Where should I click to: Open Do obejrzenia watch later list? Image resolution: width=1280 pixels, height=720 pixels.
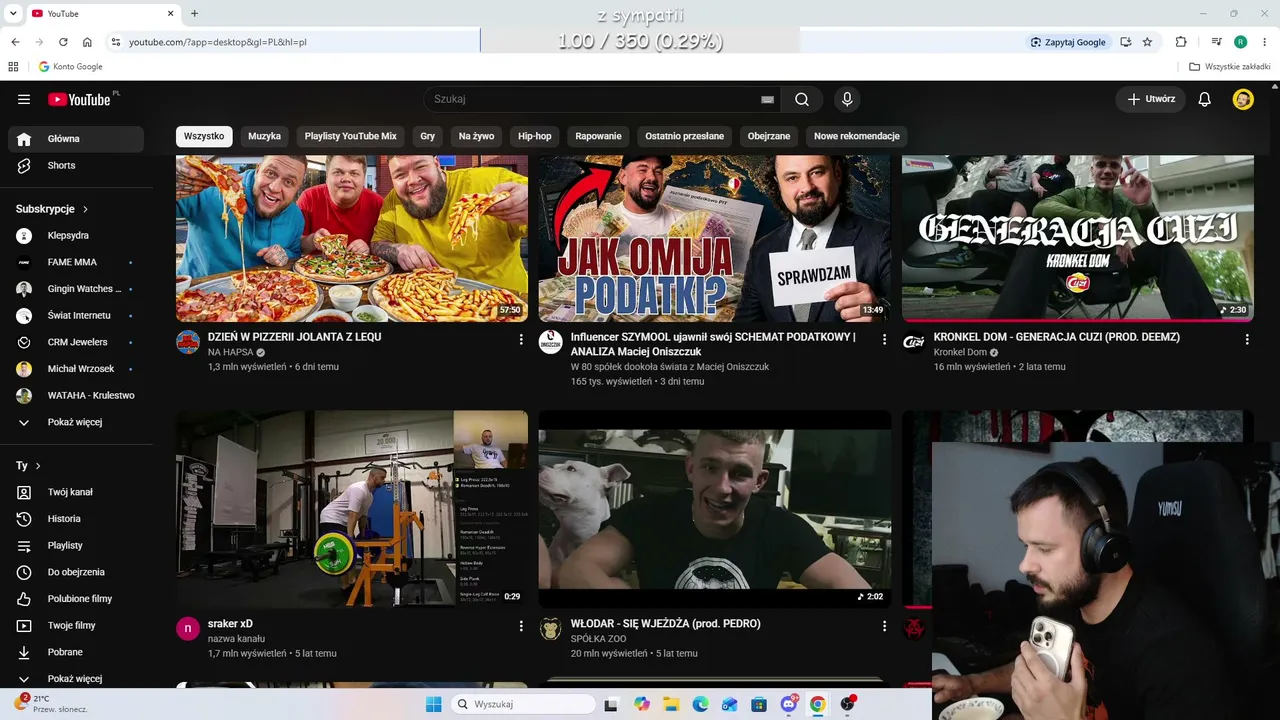(x=76, y=572)
